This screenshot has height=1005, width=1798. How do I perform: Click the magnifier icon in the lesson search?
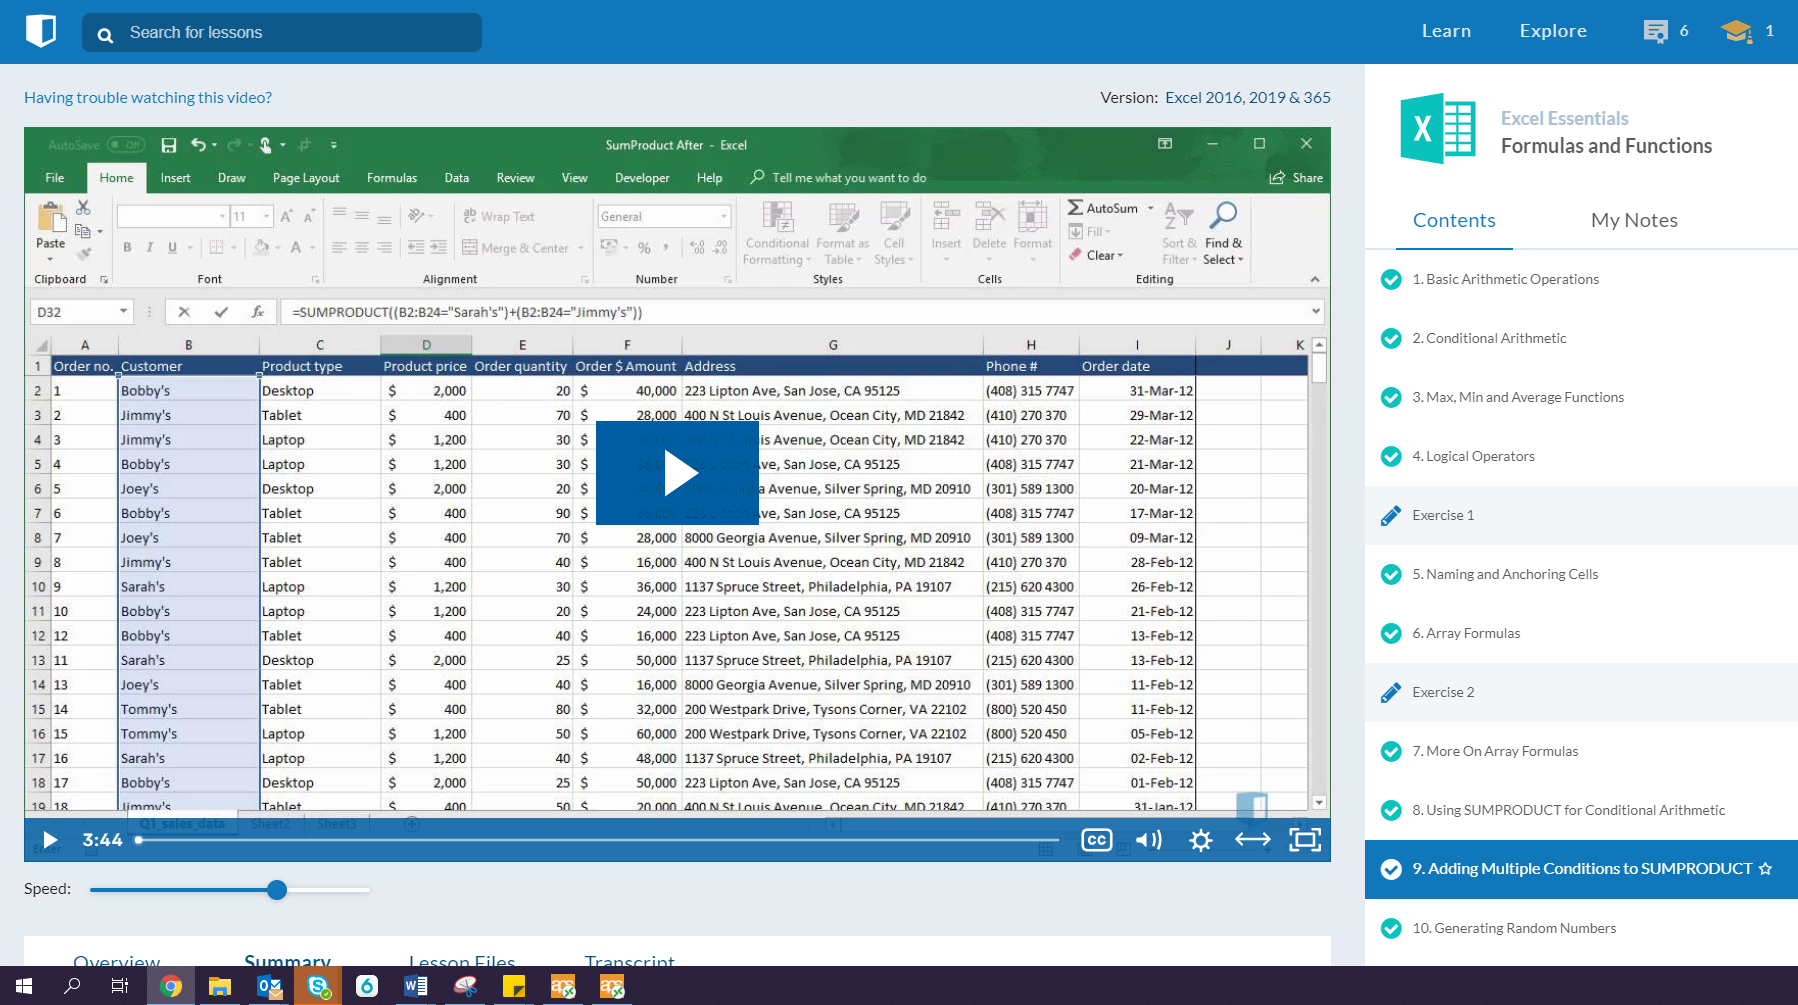point(105,35)
